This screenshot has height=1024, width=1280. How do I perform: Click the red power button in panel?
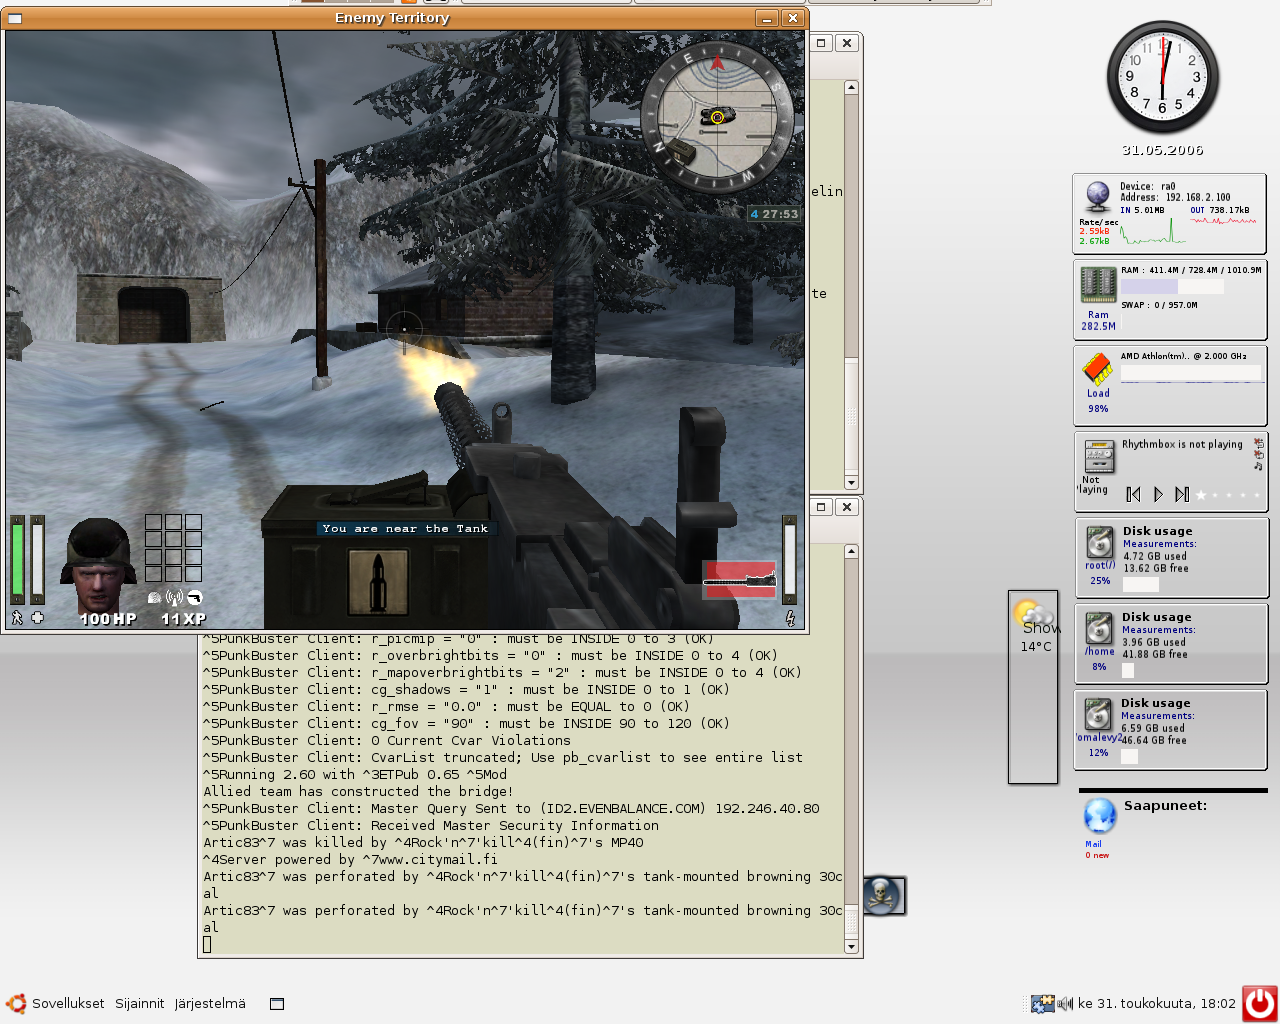[1259, 1003]
